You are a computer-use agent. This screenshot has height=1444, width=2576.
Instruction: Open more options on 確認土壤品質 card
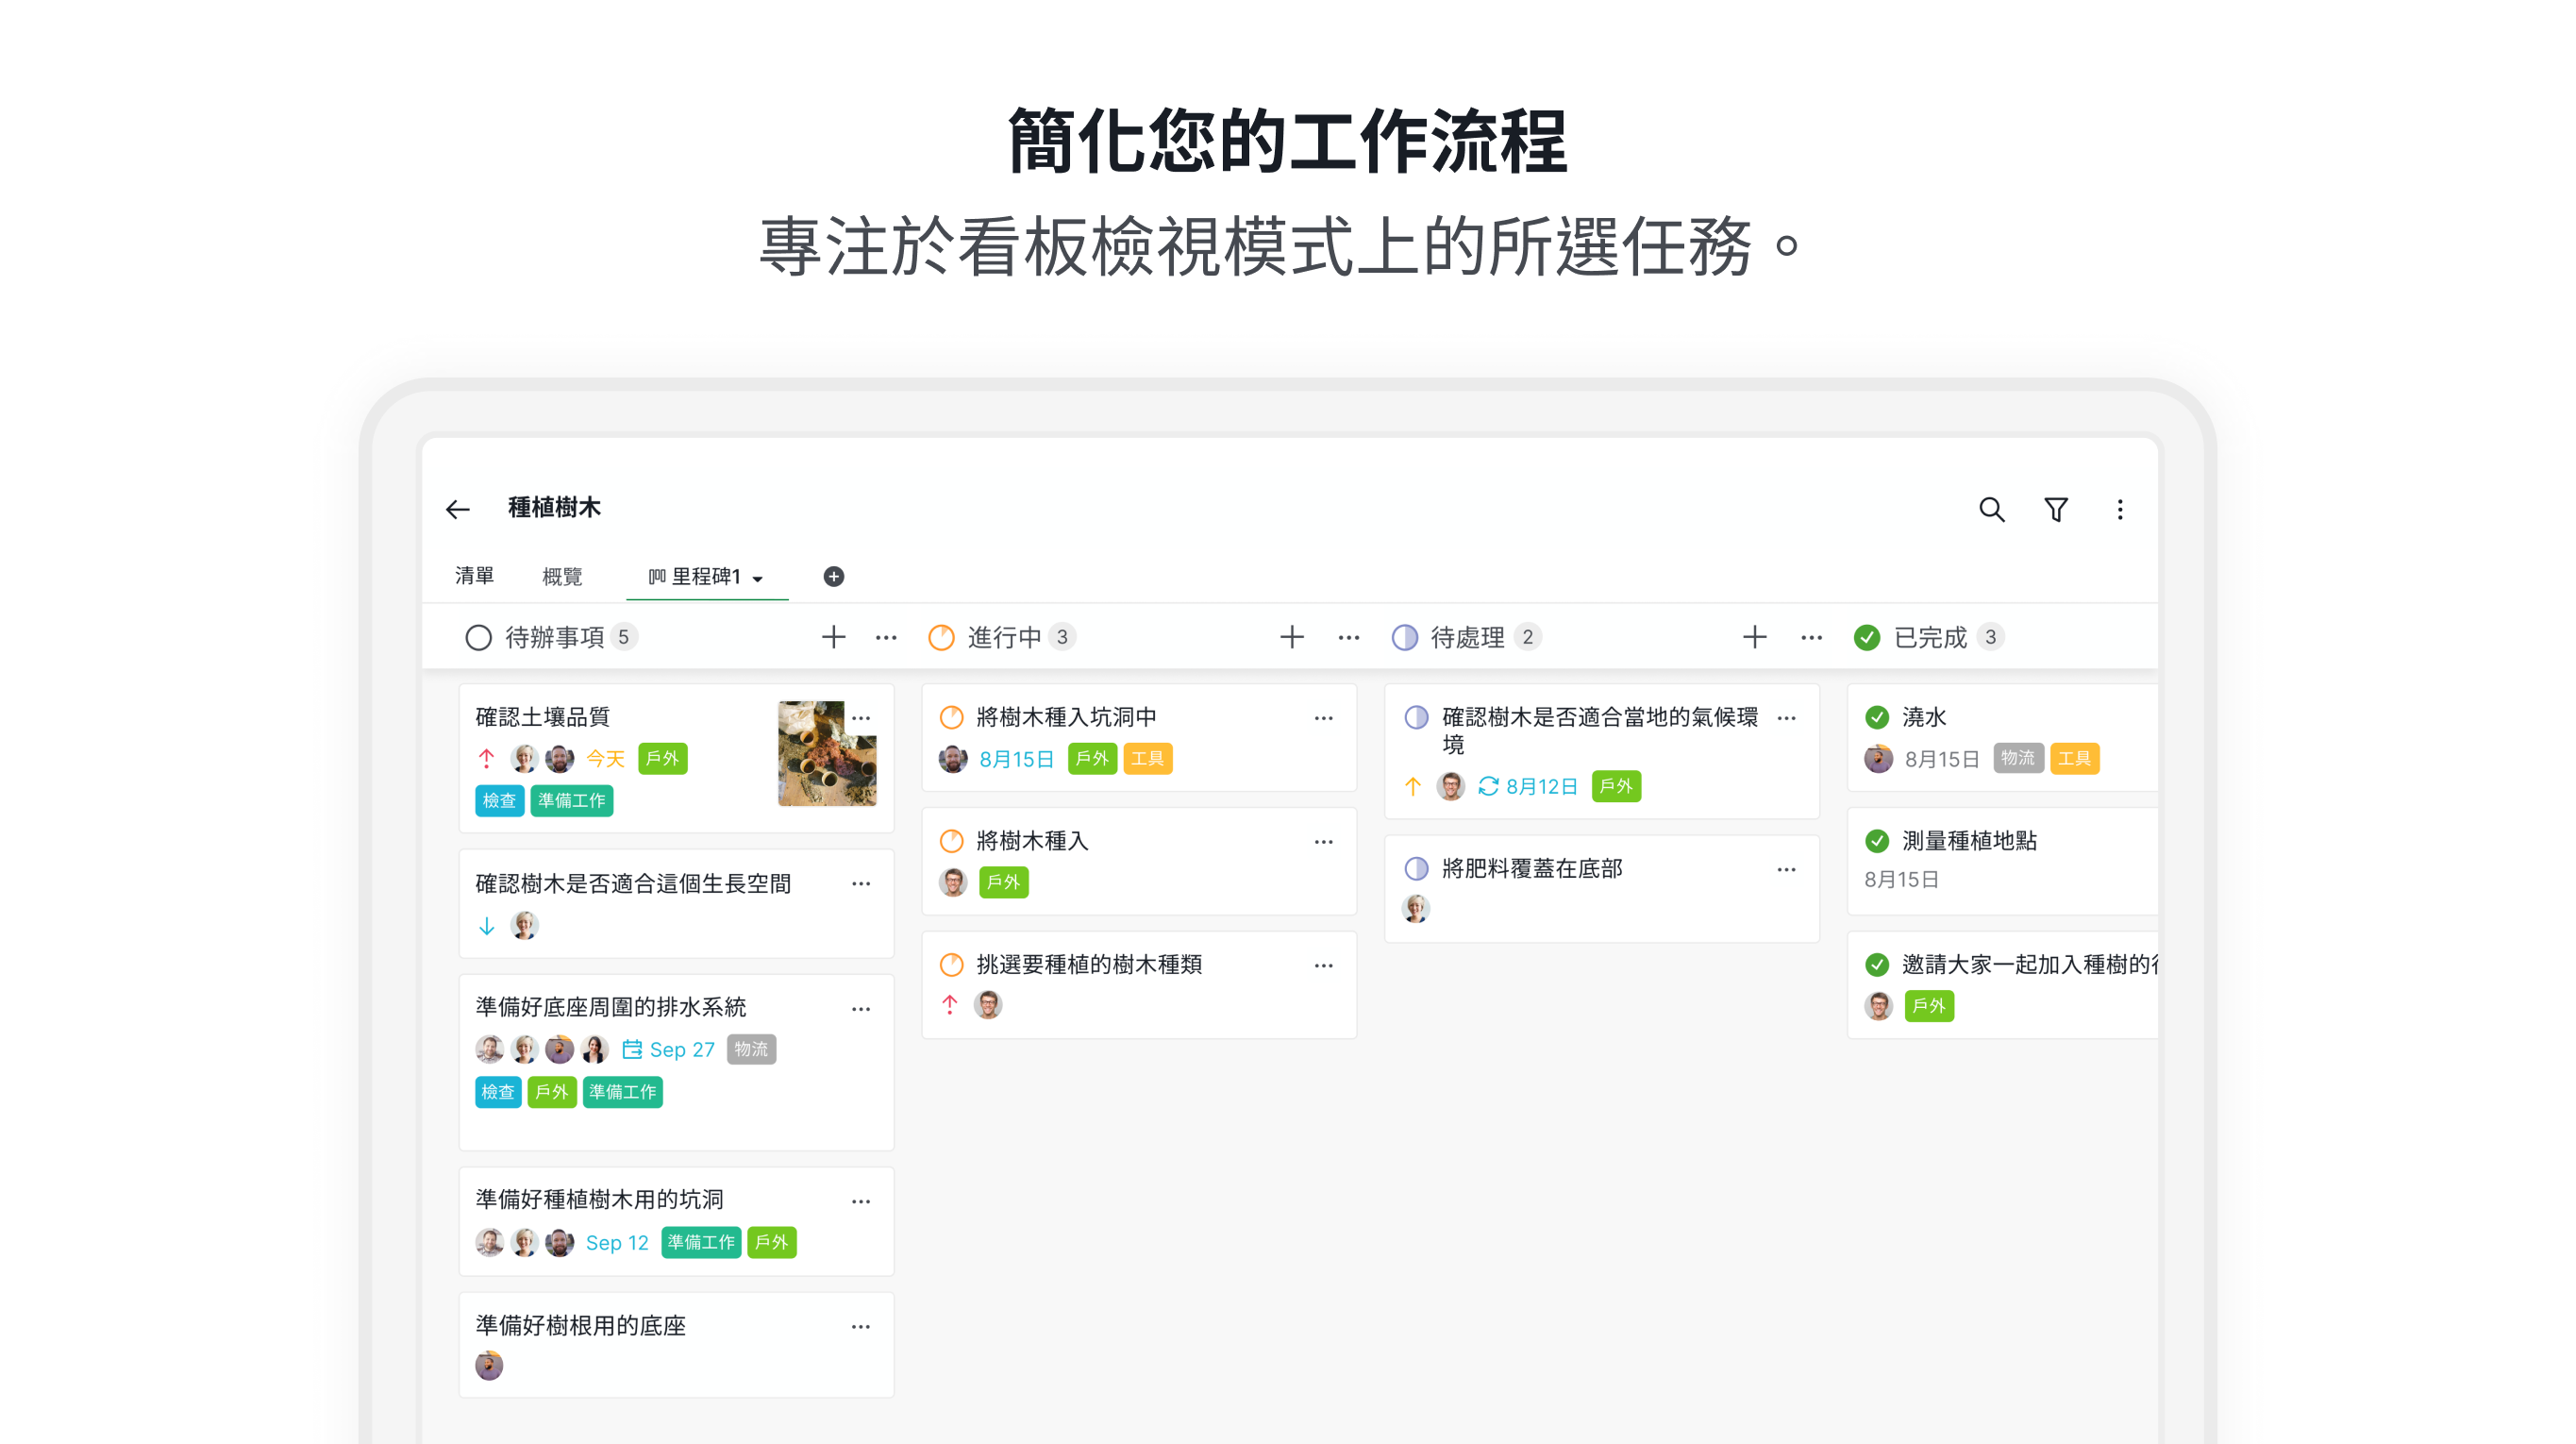coord(861,718)
